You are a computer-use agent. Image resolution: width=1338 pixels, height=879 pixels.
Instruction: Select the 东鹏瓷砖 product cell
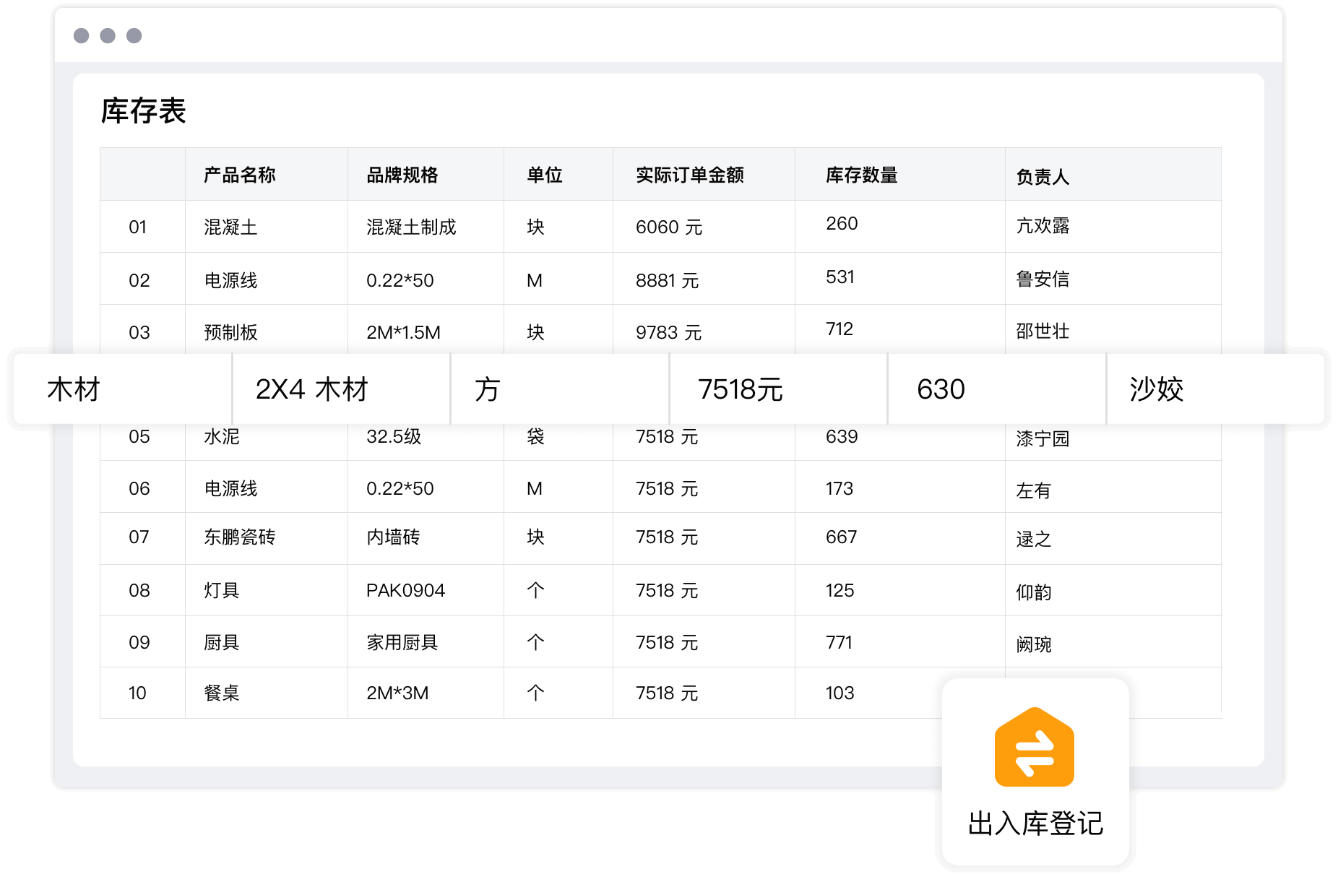pos(239,537)
